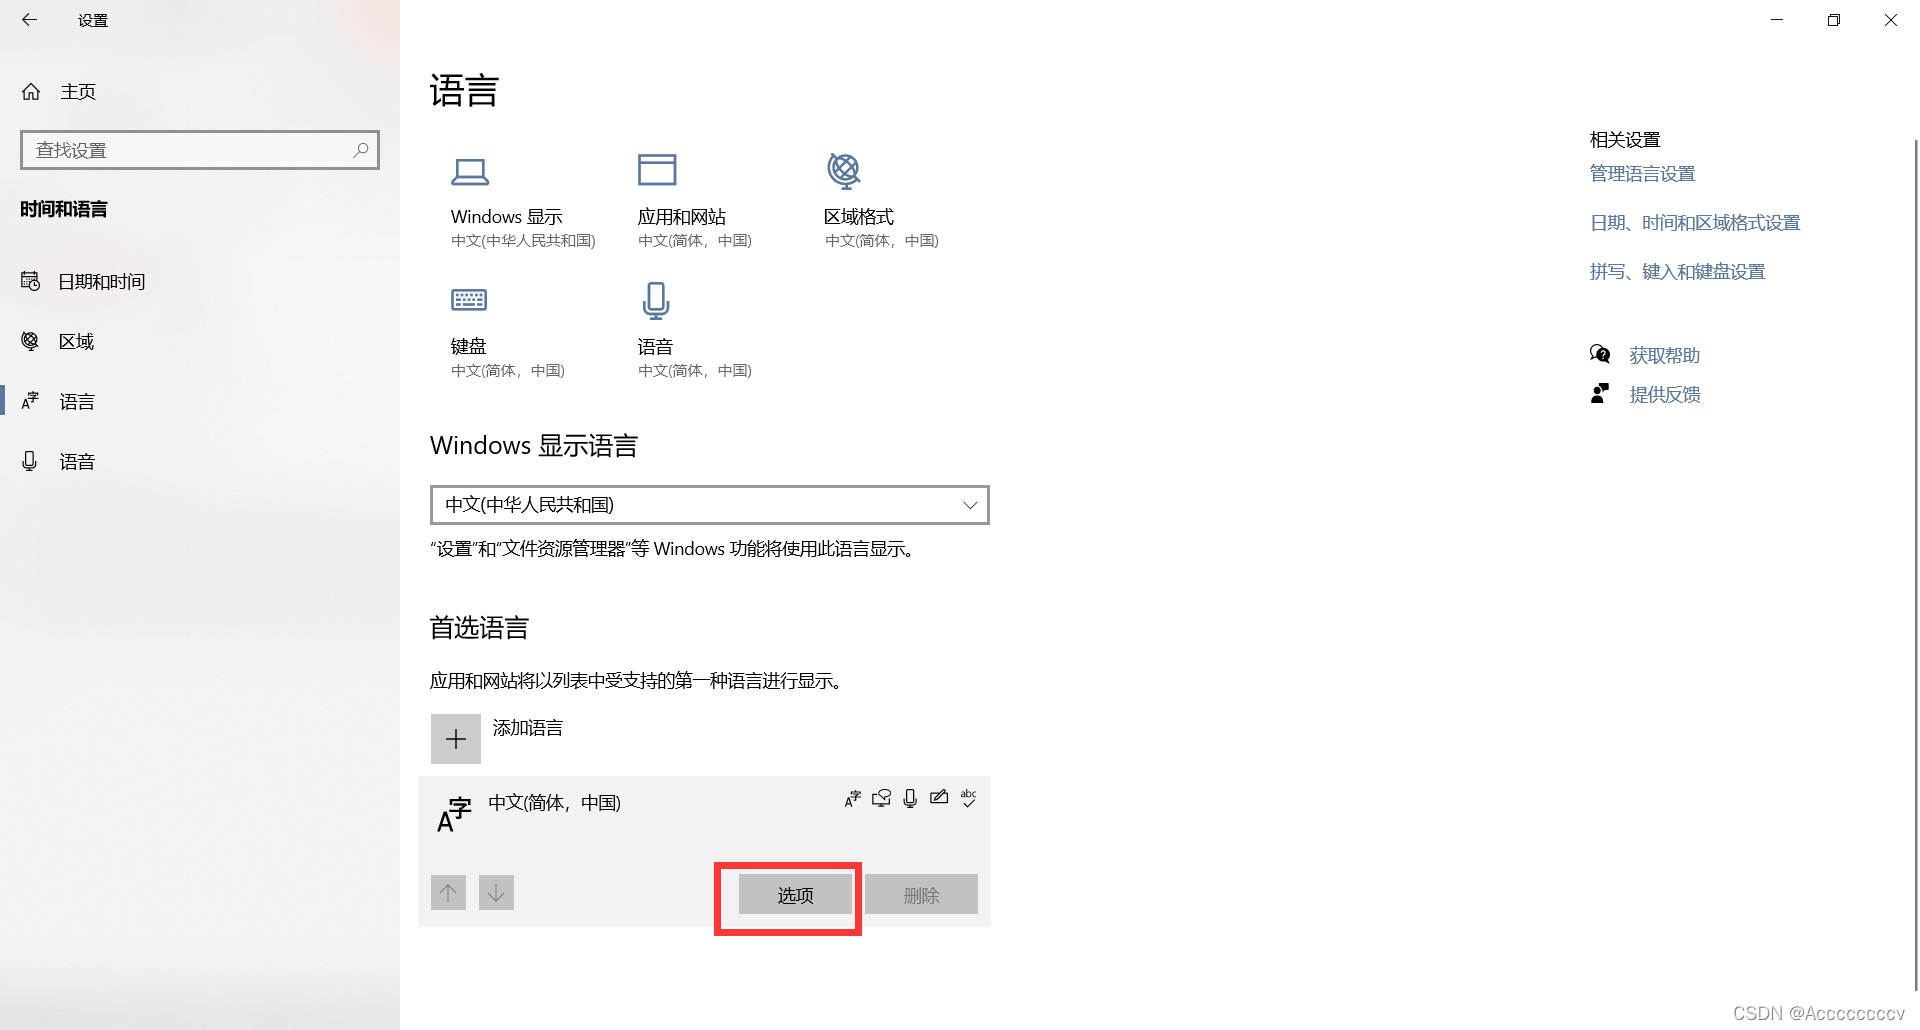Open the 键盘 tile label

tap(469, 347)
